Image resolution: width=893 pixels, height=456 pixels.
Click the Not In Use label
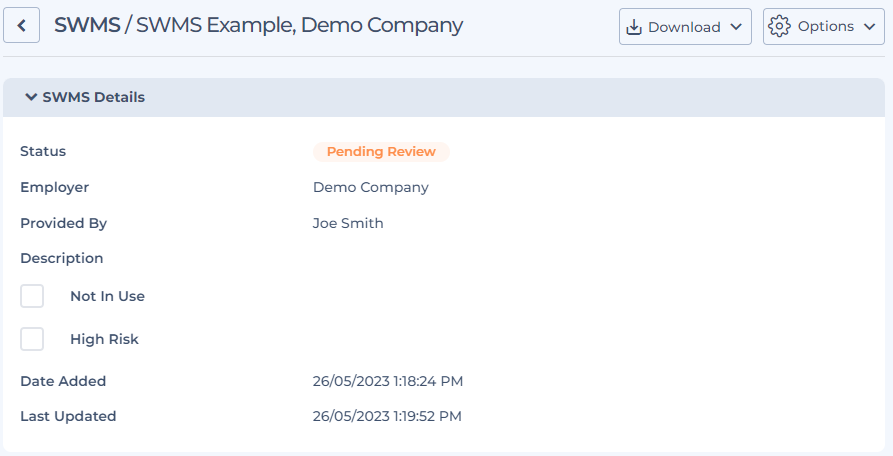point(107,296)
